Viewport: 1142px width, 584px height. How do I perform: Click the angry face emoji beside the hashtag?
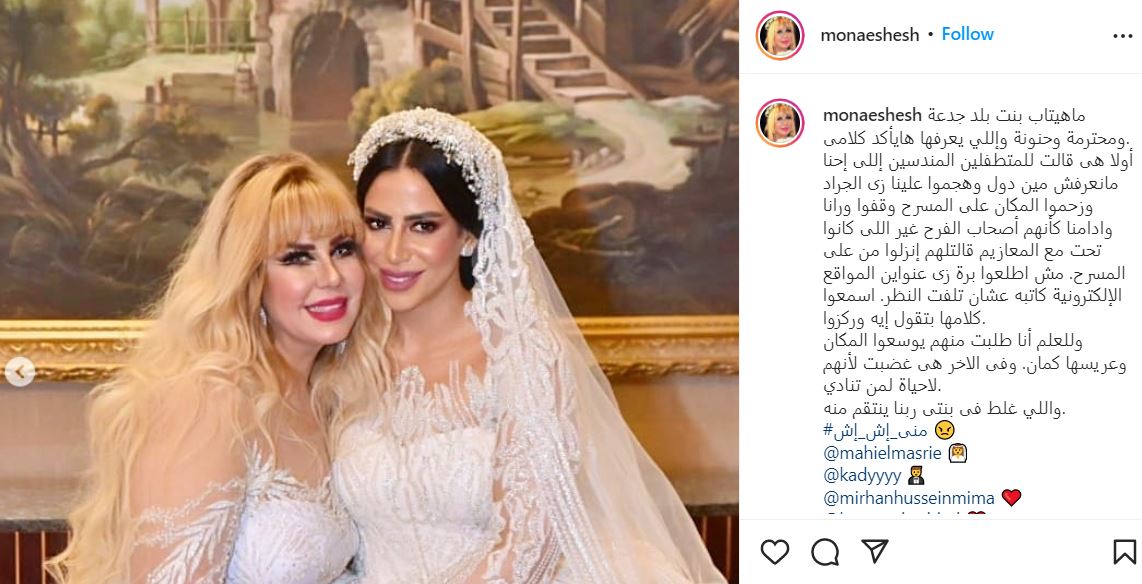[x=944, y=430]
